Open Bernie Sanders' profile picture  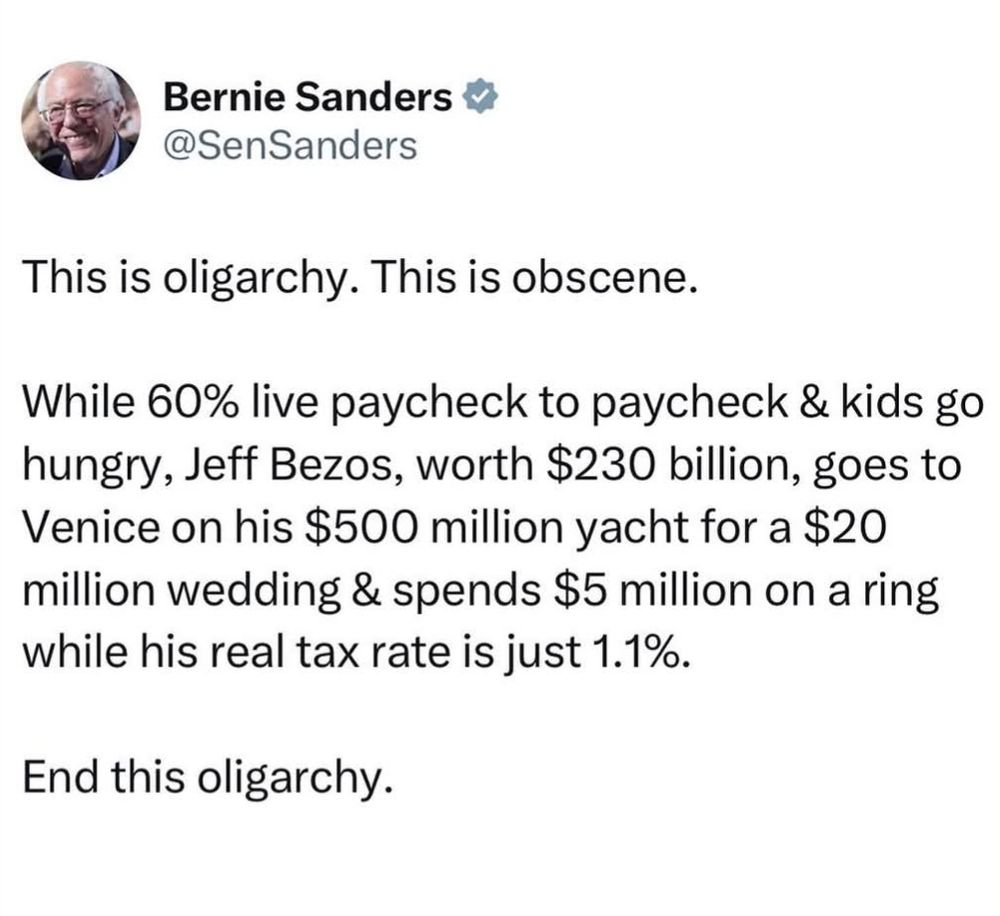point(81,120)
